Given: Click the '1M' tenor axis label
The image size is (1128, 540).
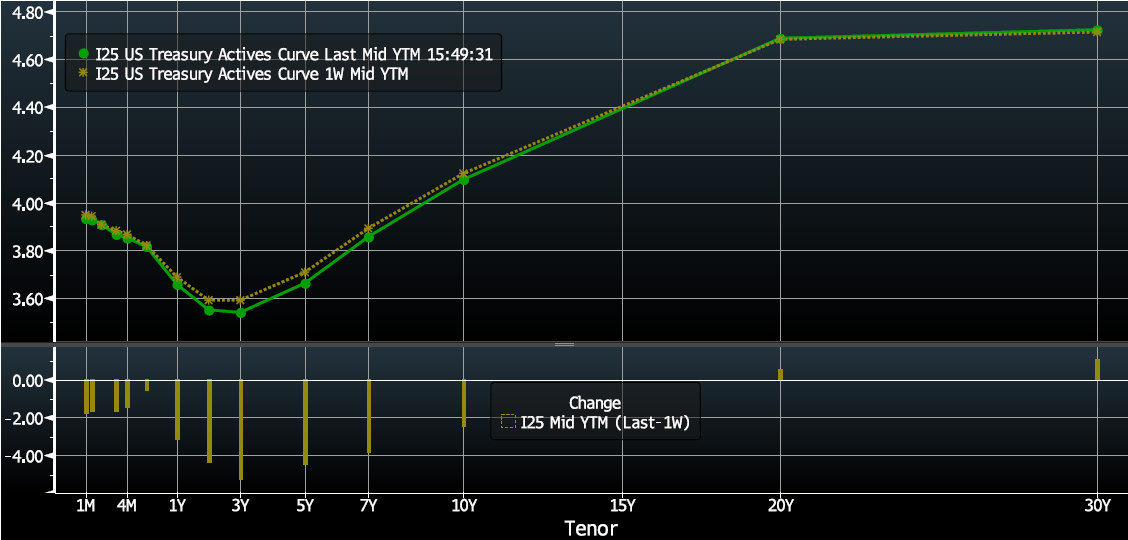Looking at the screenshot, I should [x=86, y=505].
